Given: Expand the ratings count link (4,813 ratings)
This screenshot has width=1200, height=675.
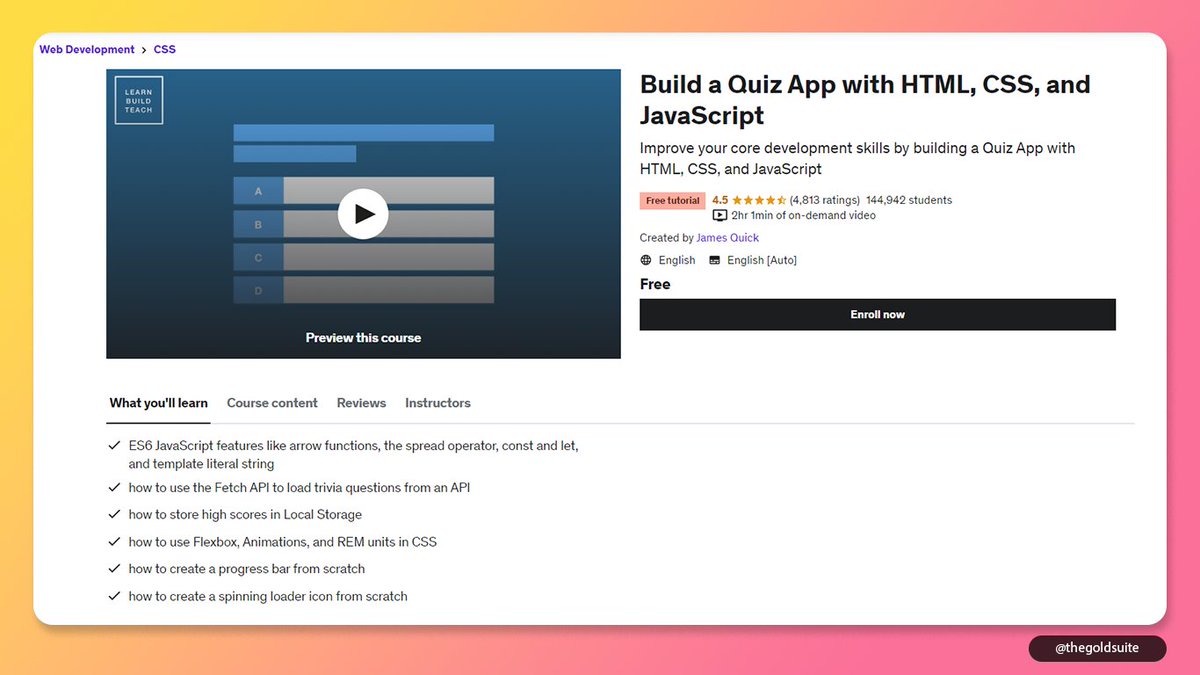Looking at the screenshot, I should (x=822, y=200).
